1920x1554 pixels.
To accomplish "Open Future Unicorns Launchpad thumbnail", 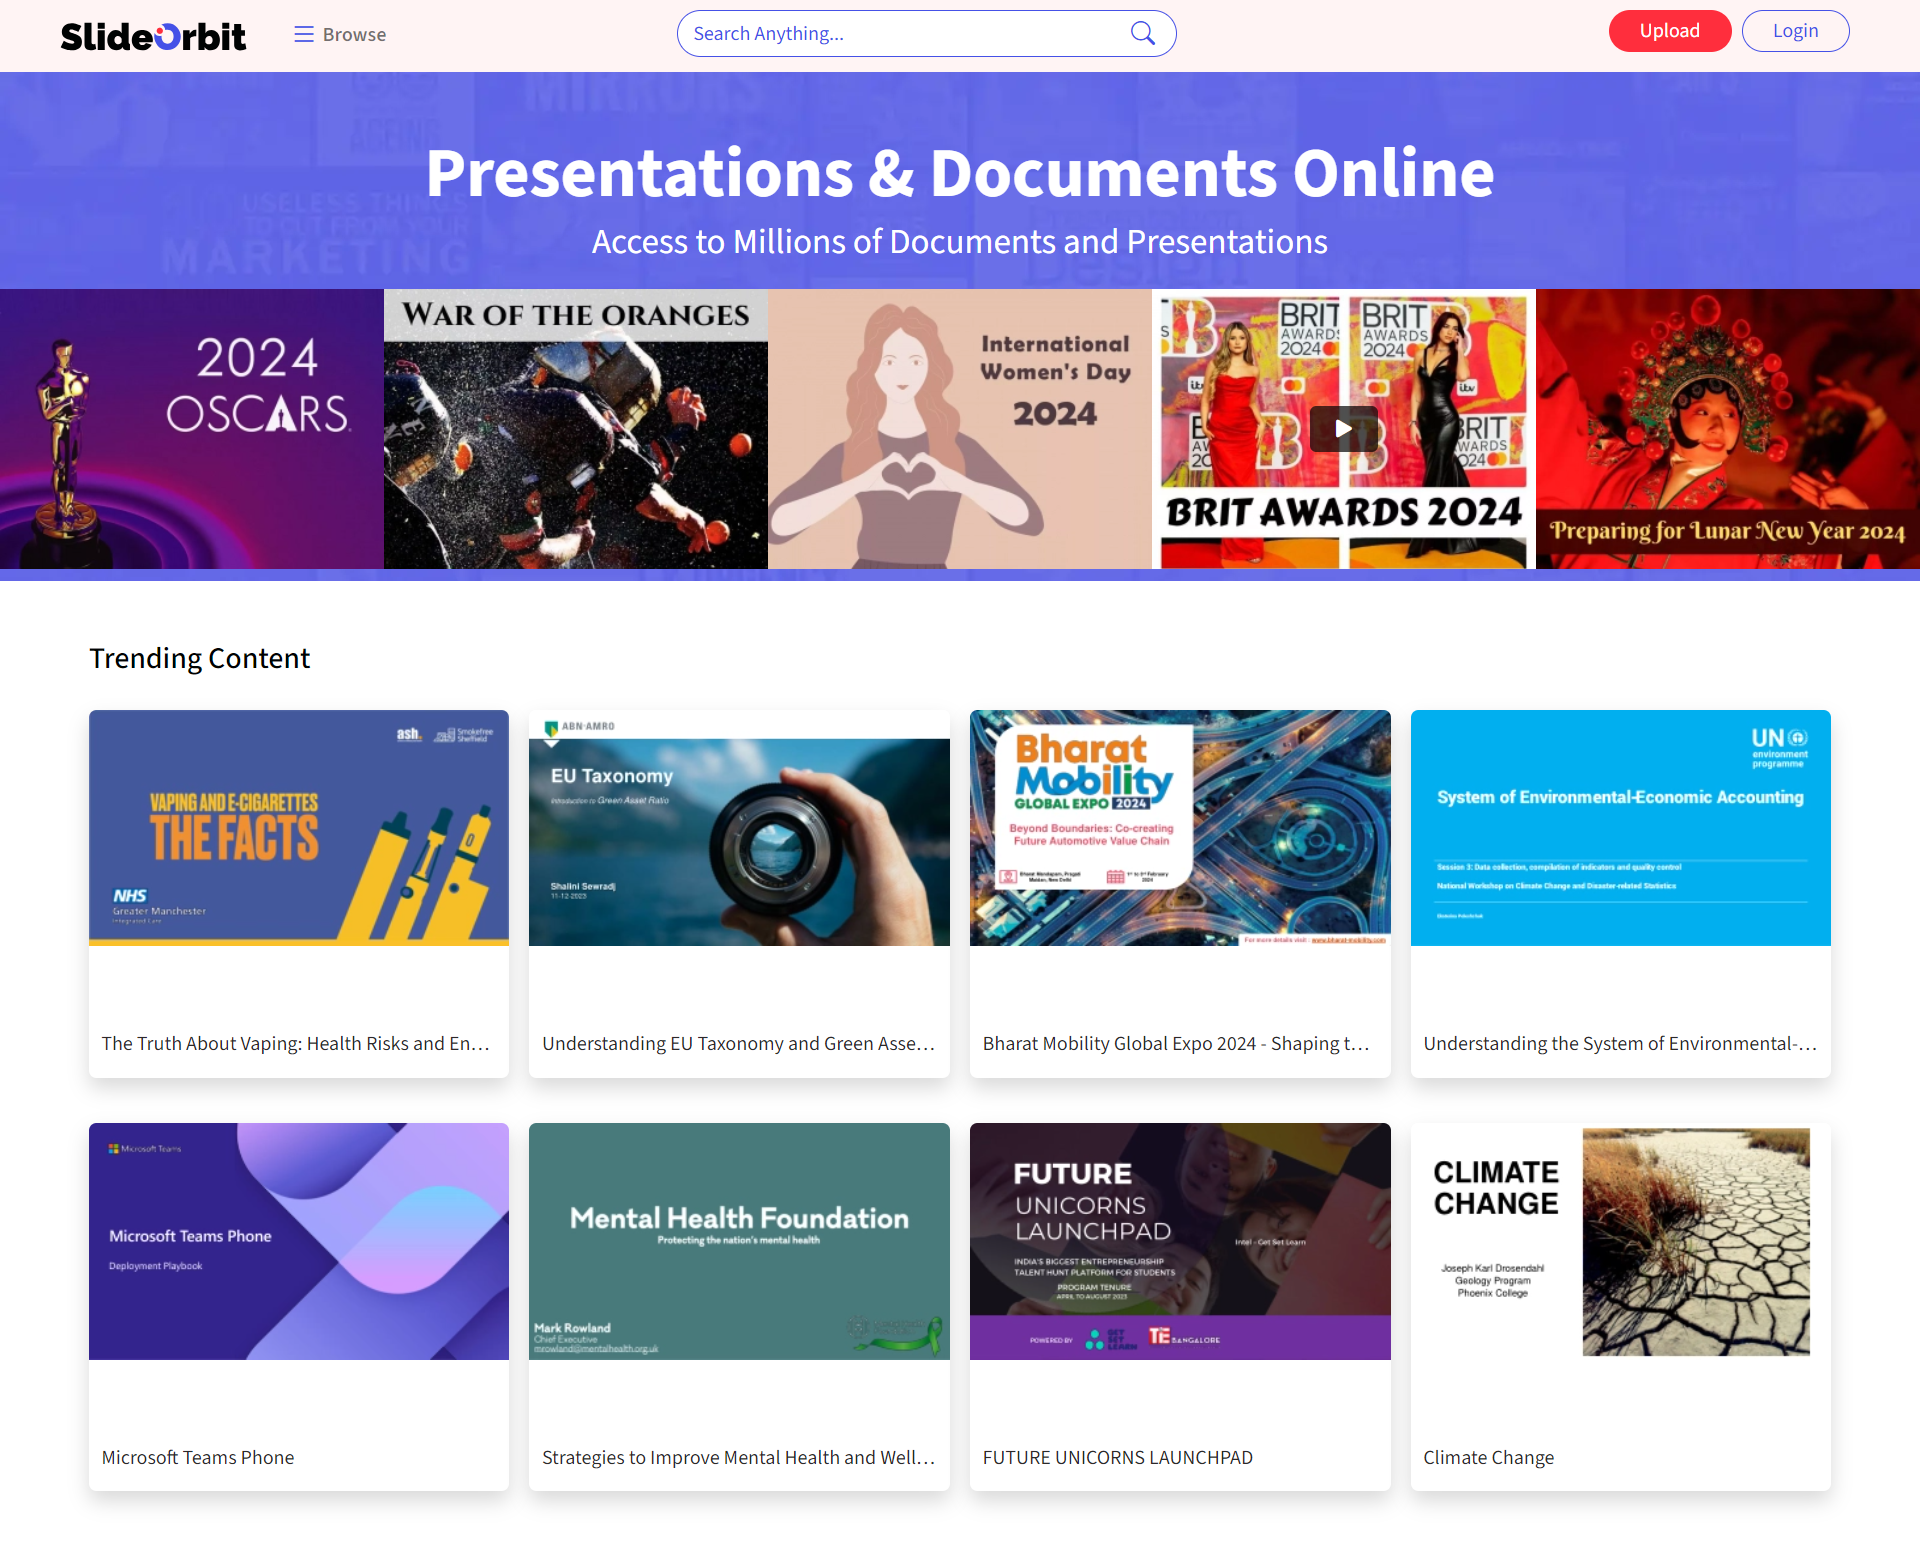I will pyautogui.click(x=1180, y=1241).
